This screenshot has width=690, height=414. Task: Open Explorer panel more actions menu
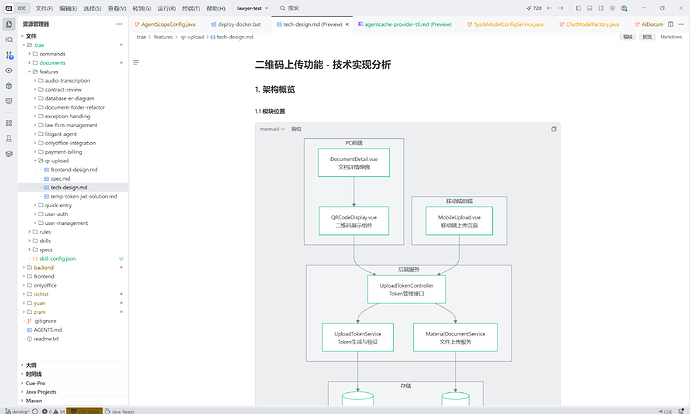[x=119, y=24]
